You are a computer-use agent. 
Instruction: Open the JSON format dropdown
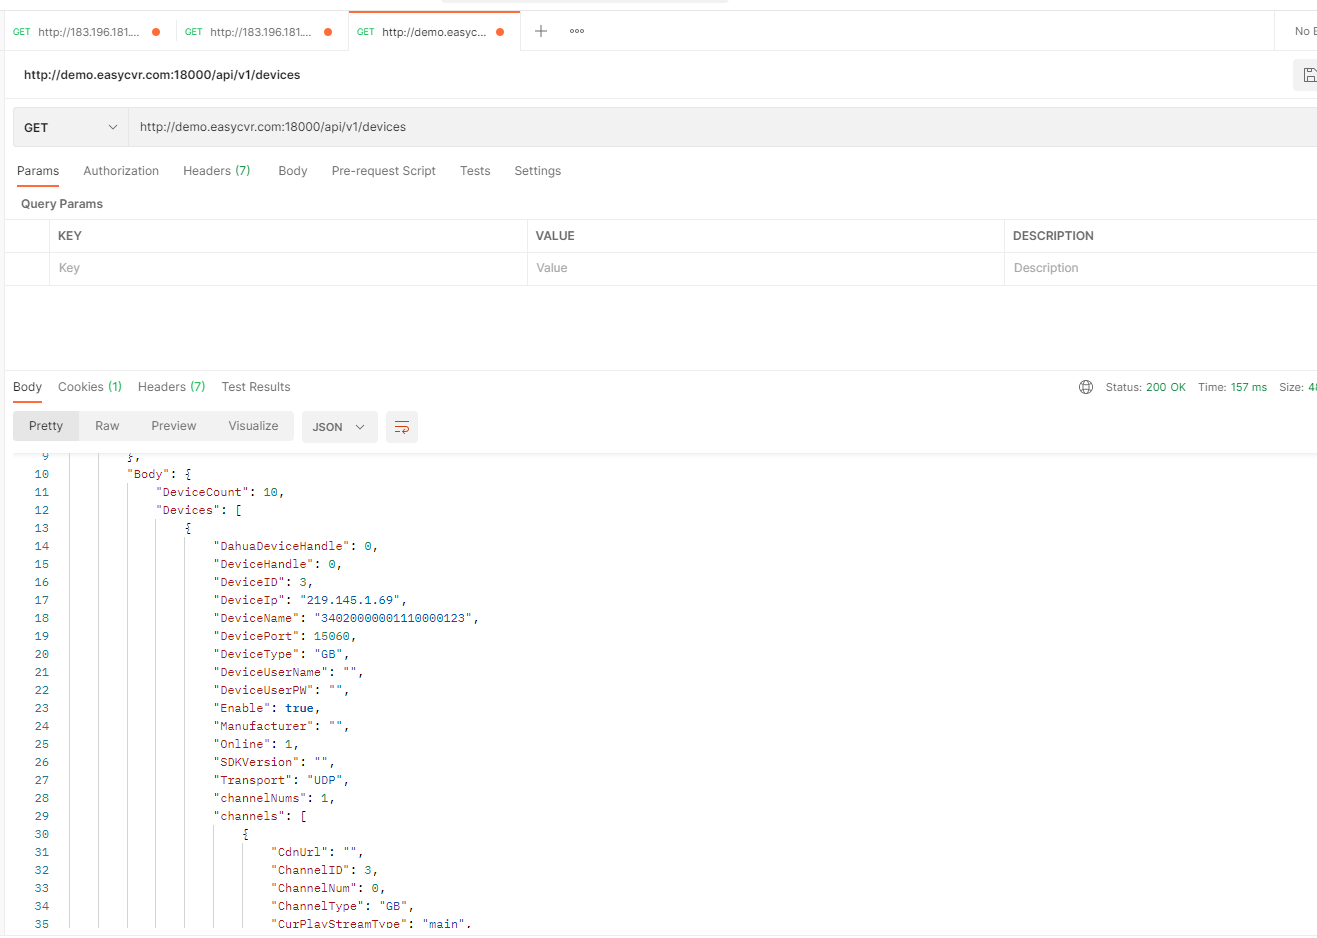[339, 427]
